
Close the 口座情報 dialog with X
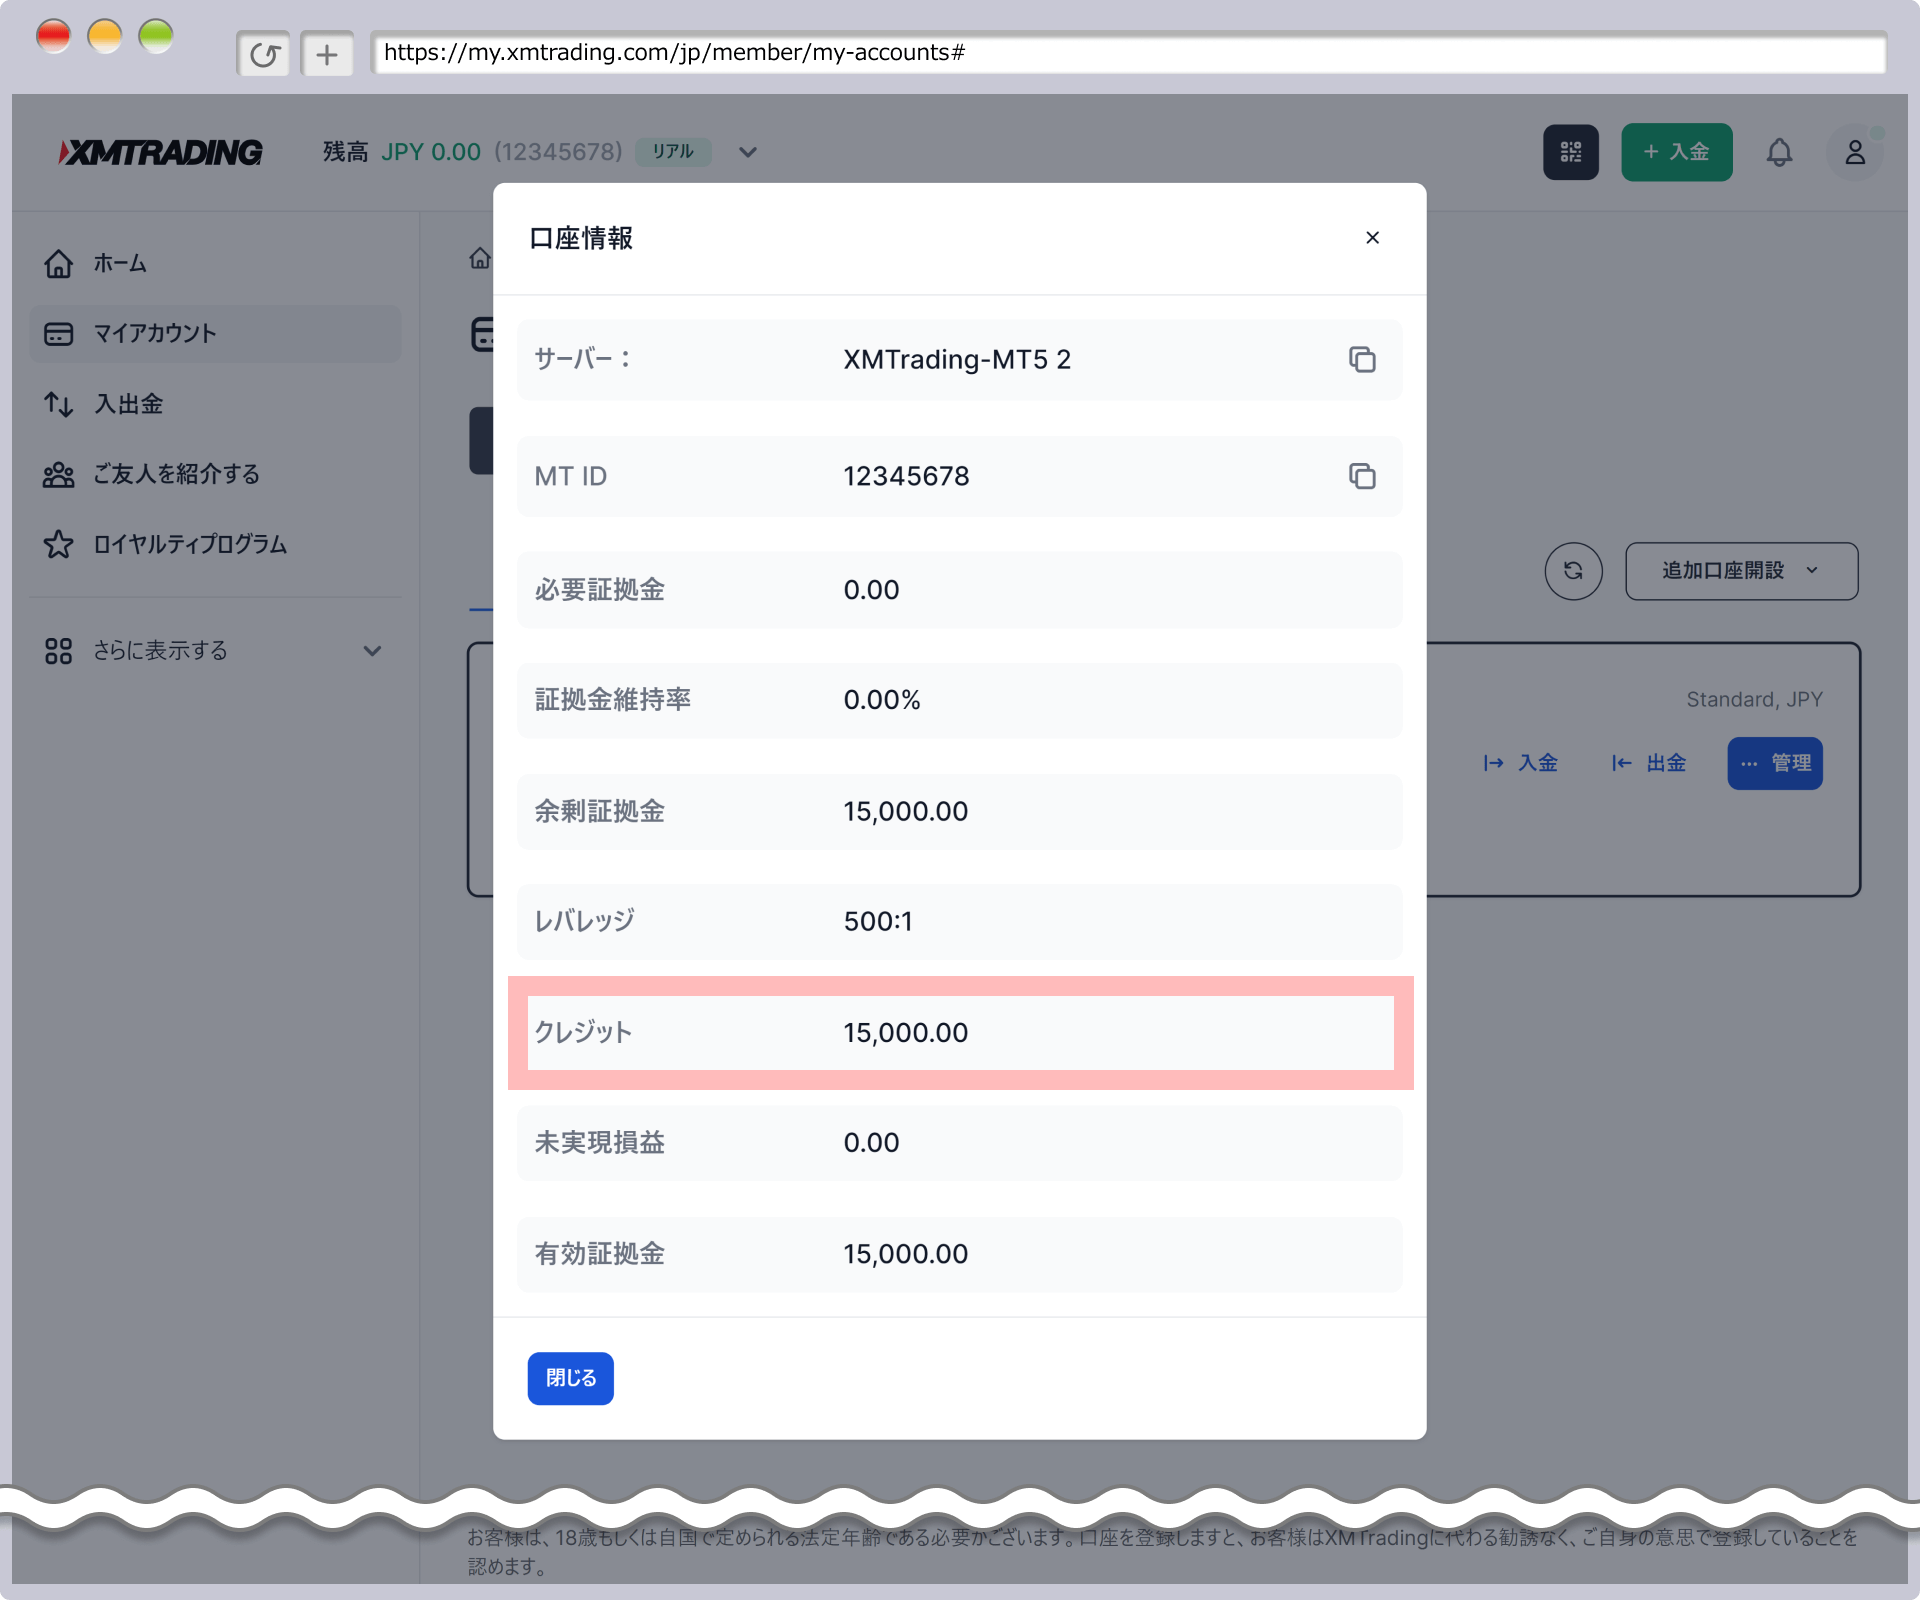(x=1372, y=238)
